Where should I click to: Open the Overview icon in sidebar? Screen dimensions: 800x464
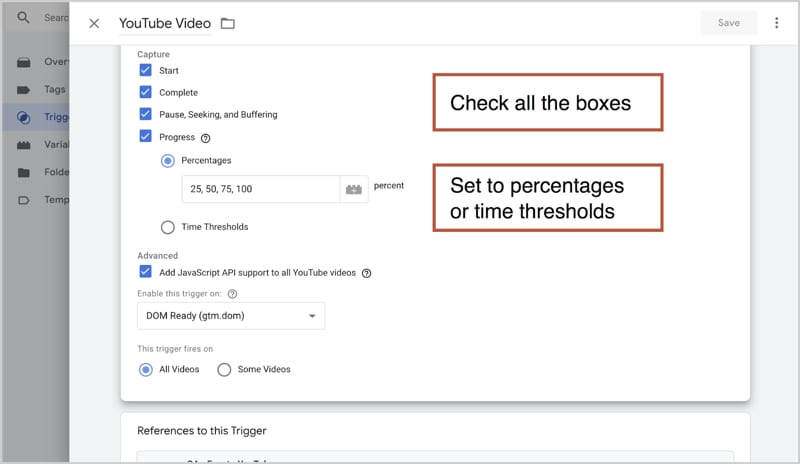(x=23, y=63)
